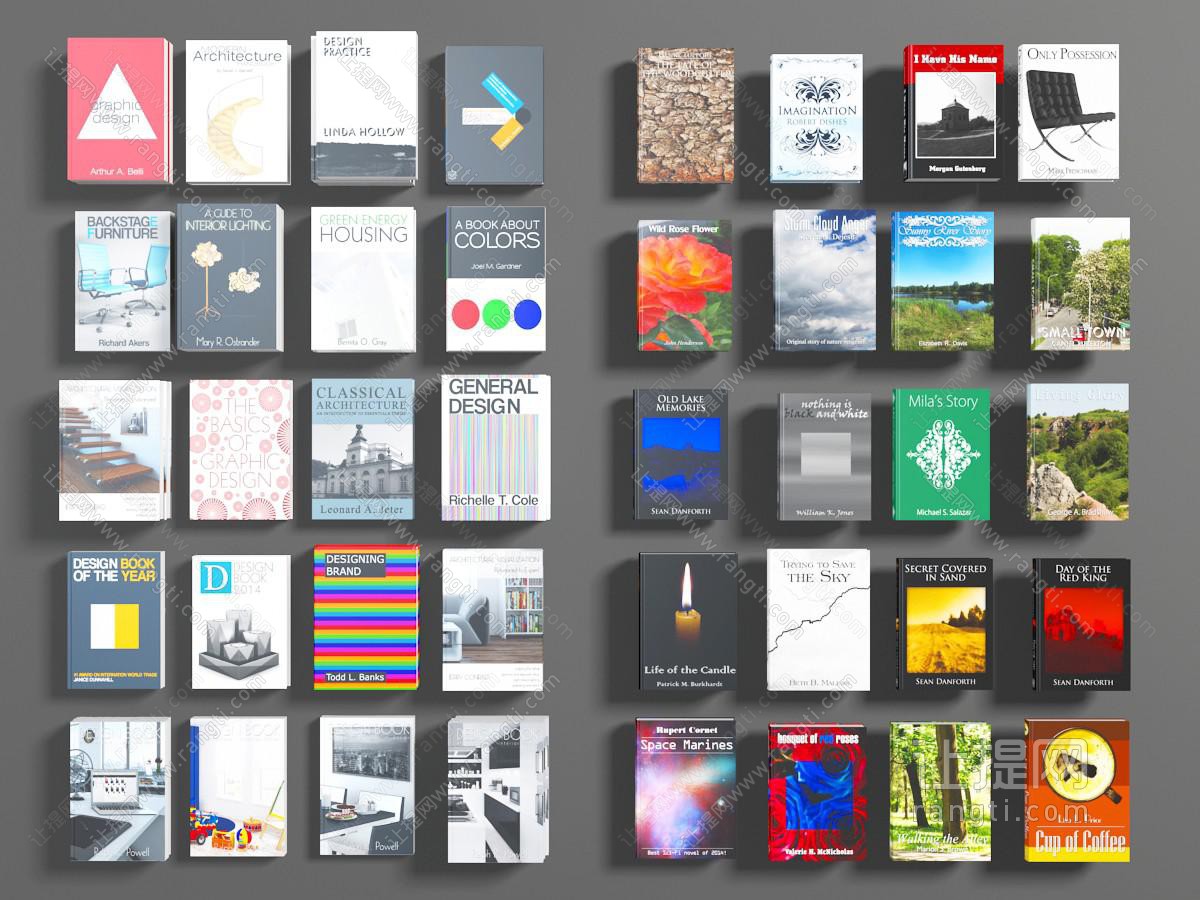Select the book cover showing laptop on desk

pyautogui.click(x=120, y=788)
